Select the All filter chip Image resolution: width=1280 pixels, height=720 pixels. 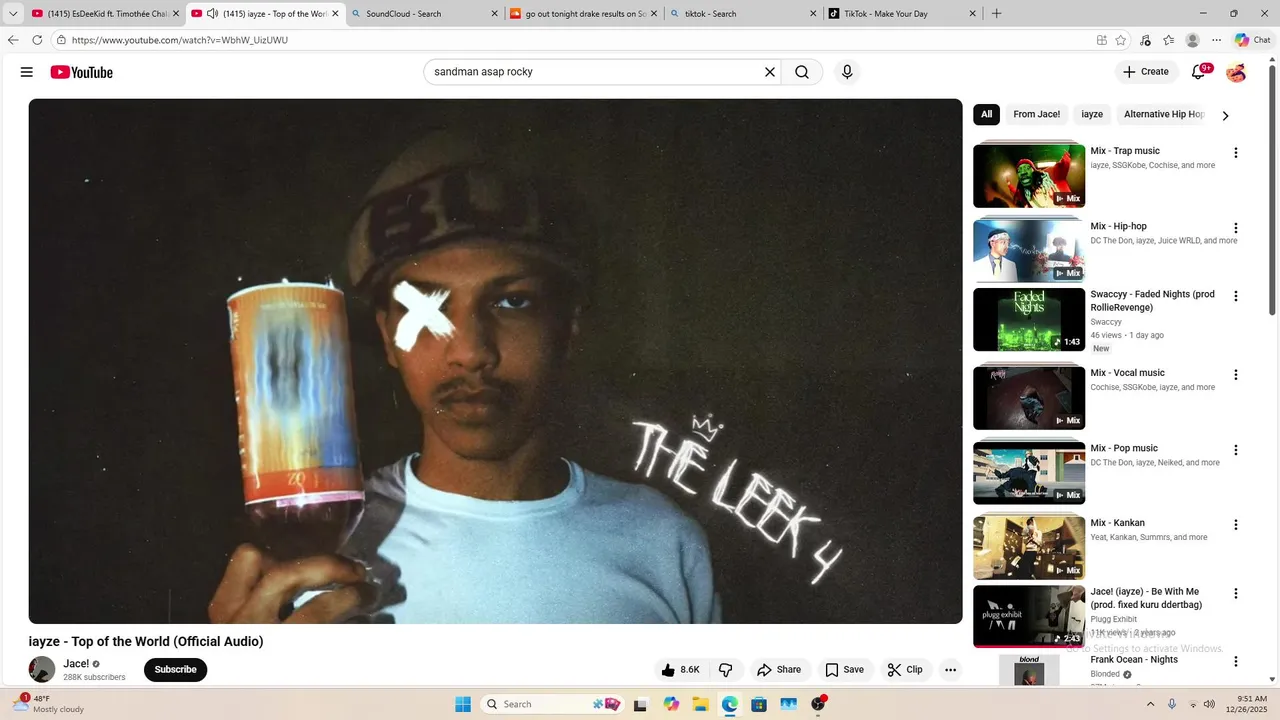[986, 114]
